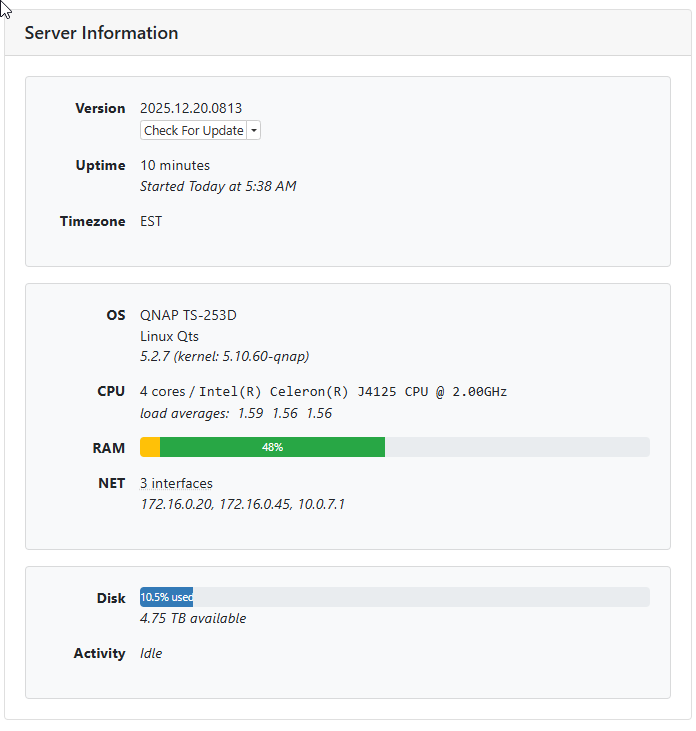Click the 4.75 TB available text
The width and height of the screenshot is (696, 731).
coord(193,618)
